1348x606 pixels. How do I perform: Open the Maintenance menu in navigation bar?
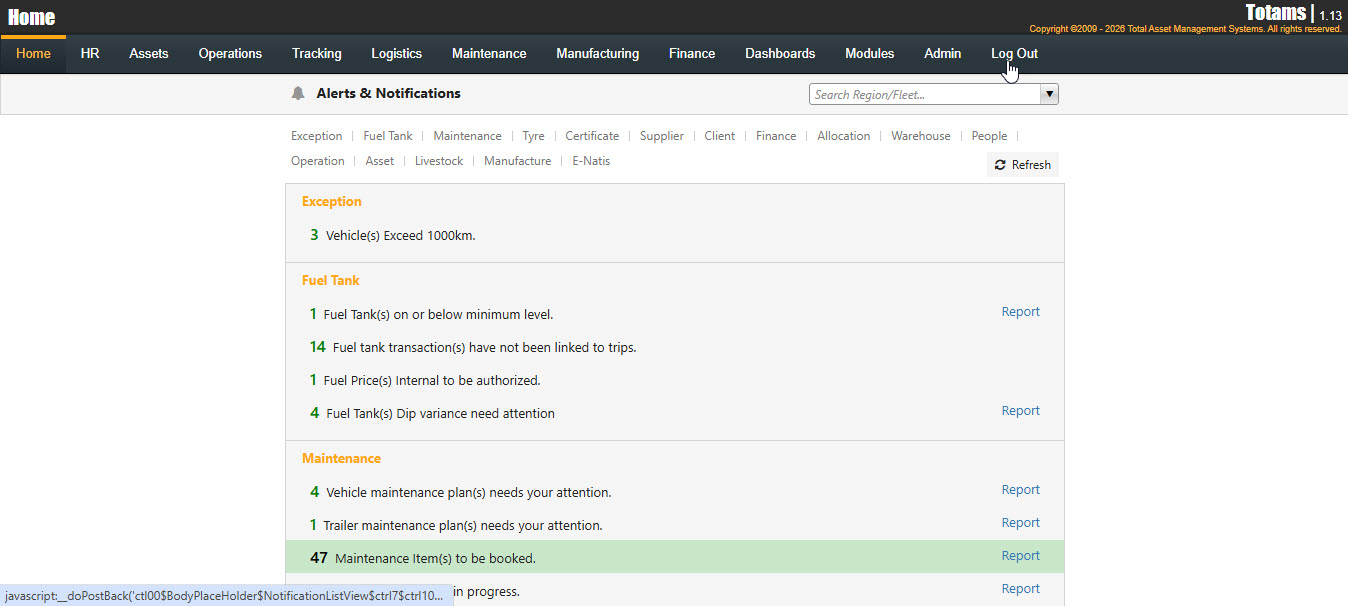[x=488, y=54]
